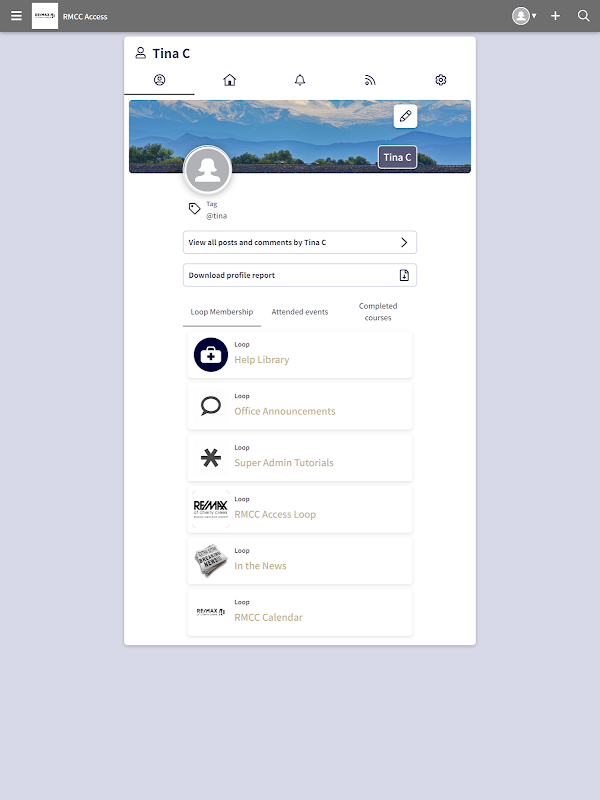
Task: Click the plus create icon
Action: pos(555,16)
